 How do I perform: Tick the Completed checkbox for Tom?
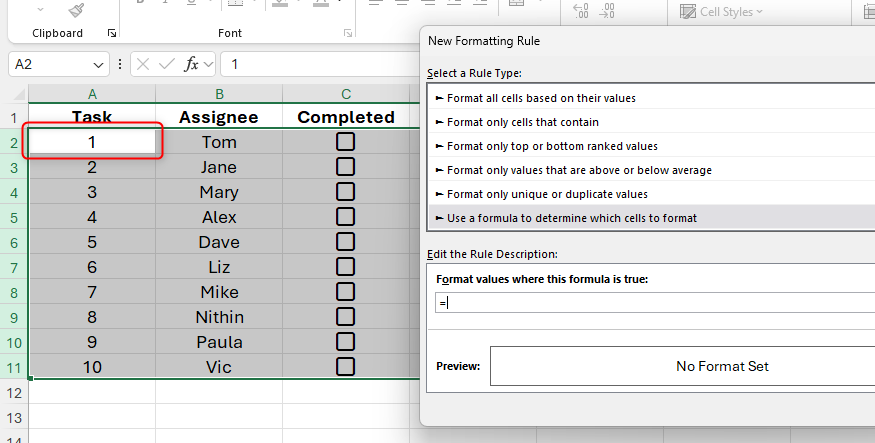[346, 142]
